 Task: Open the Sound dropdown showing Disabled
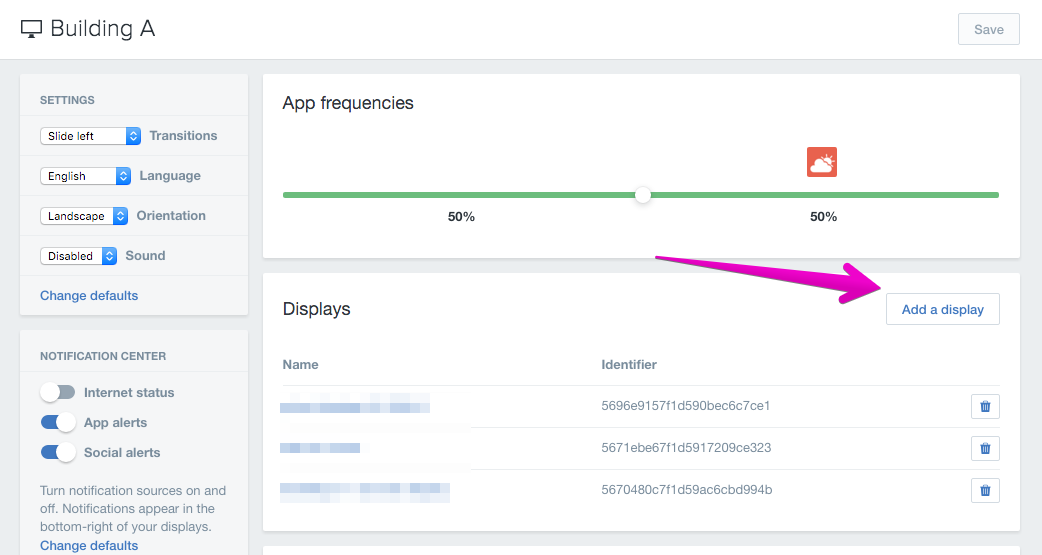[78, 256]
